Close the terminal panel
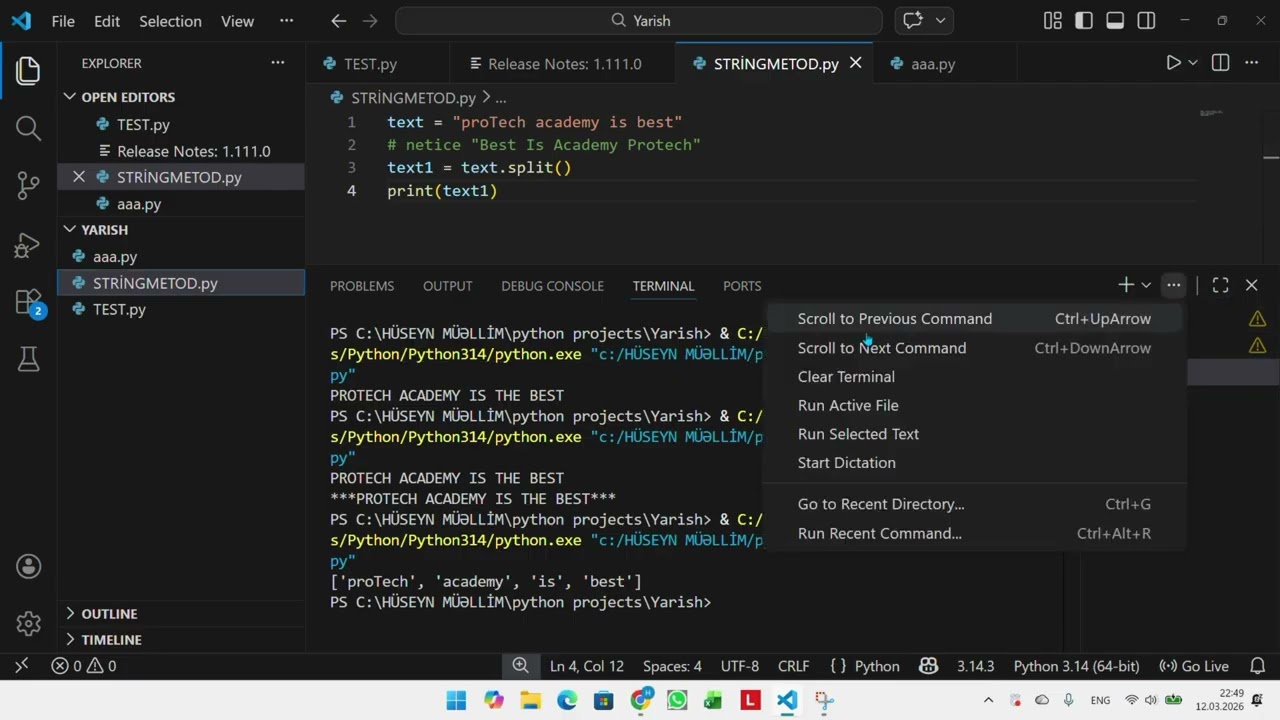The image size is (1280, 720). [x=1251, y=285]
